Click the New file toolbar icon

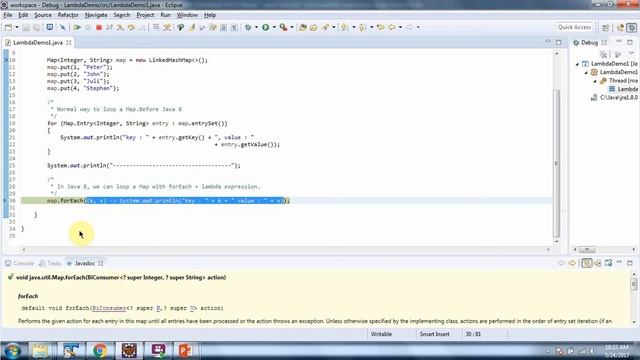8,27
